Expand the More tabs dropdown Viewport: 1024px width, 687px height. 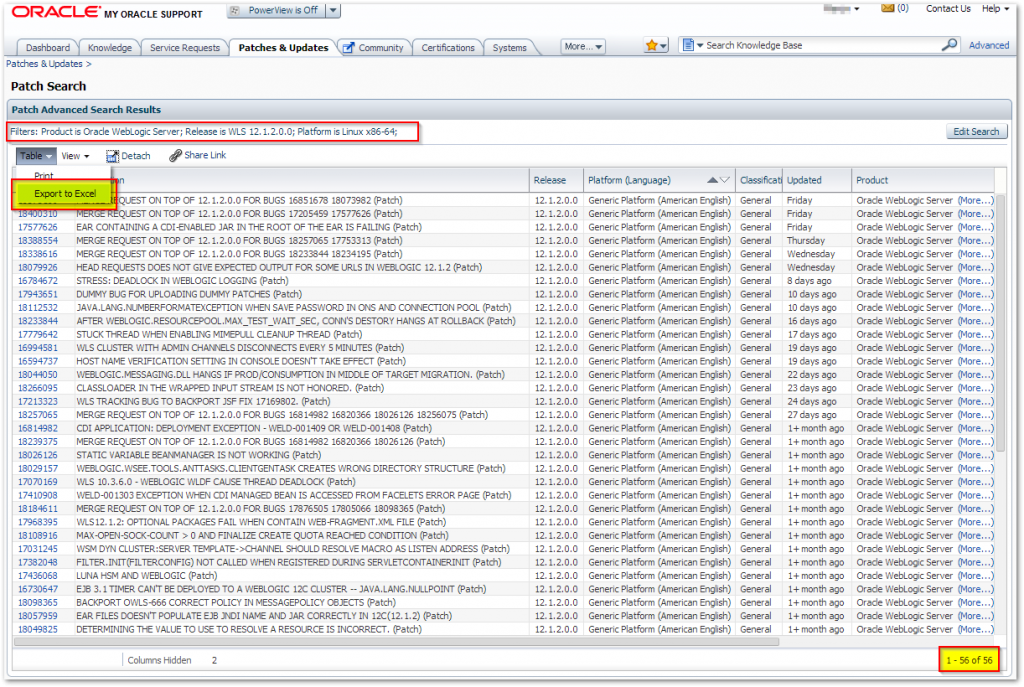(583, 47)
